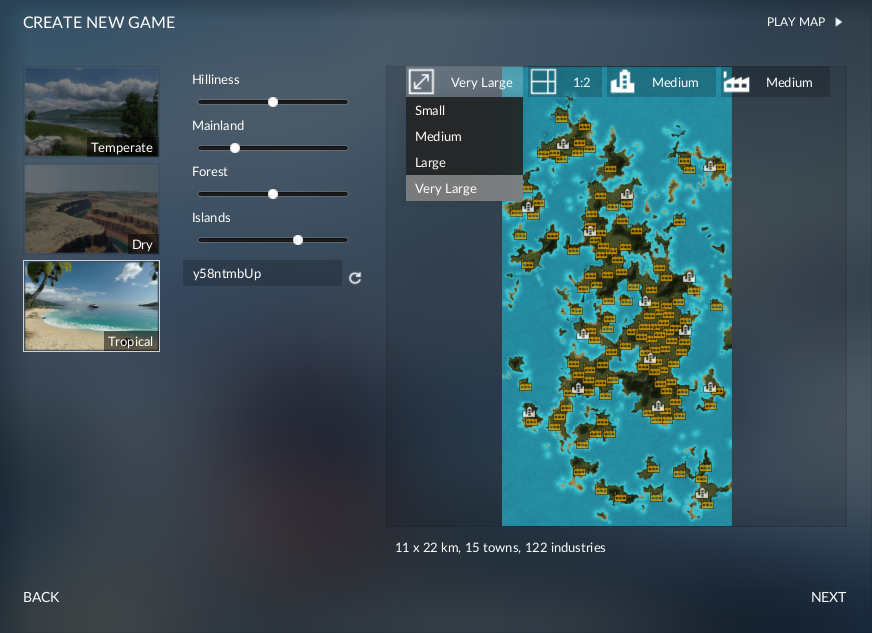The height and width of the screenshot is (633, 872).
Task: Click the industry density factory icon
Action: coord(736,82)
